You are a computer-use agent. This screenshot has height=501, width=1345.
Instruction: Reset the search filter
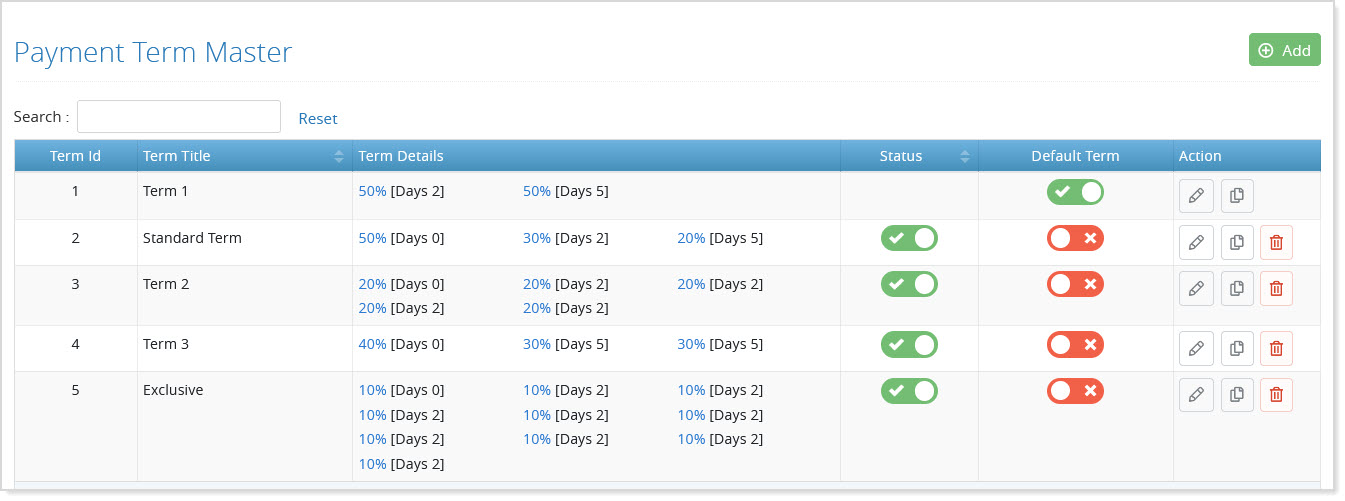318,119
